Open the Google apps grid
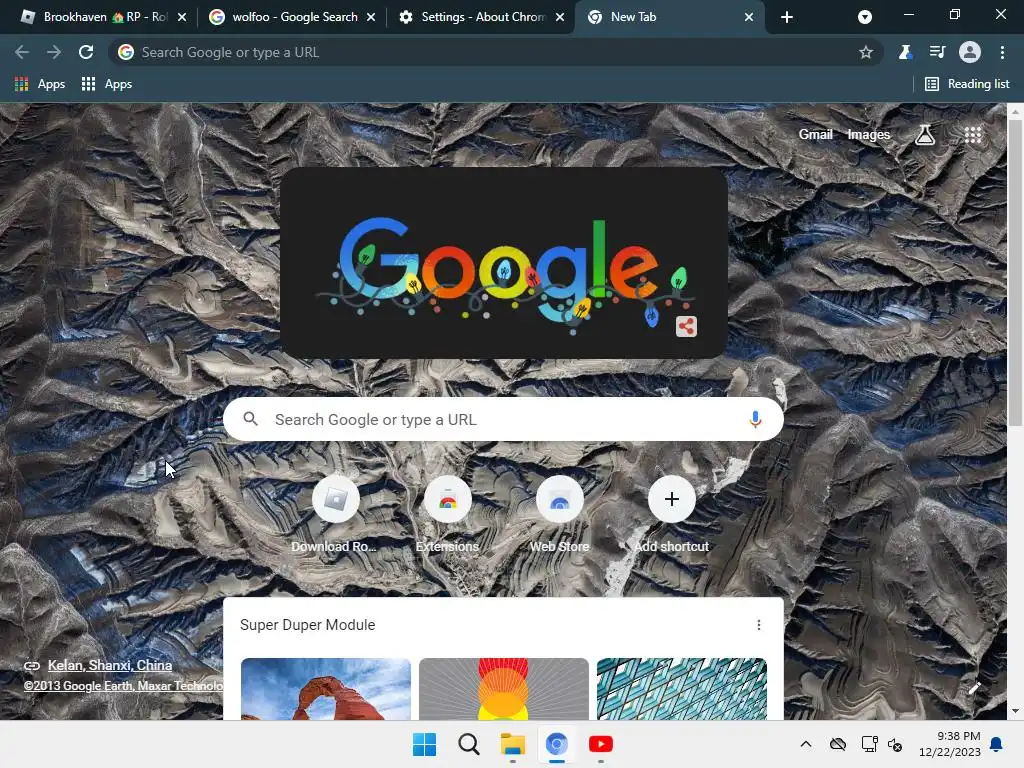The width and height of the screenshot is (1024, 768). click(972, 135)
